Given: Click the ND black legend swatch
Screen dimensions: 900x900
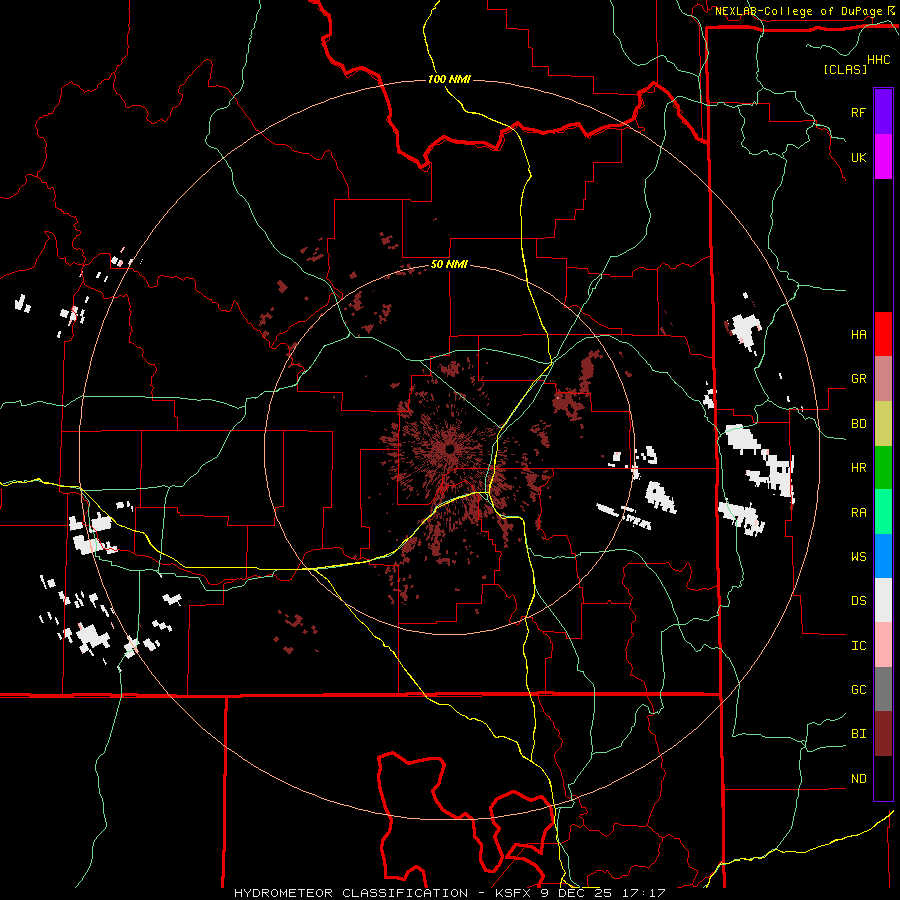Looking at the screenshot, I should coord(883,778).
